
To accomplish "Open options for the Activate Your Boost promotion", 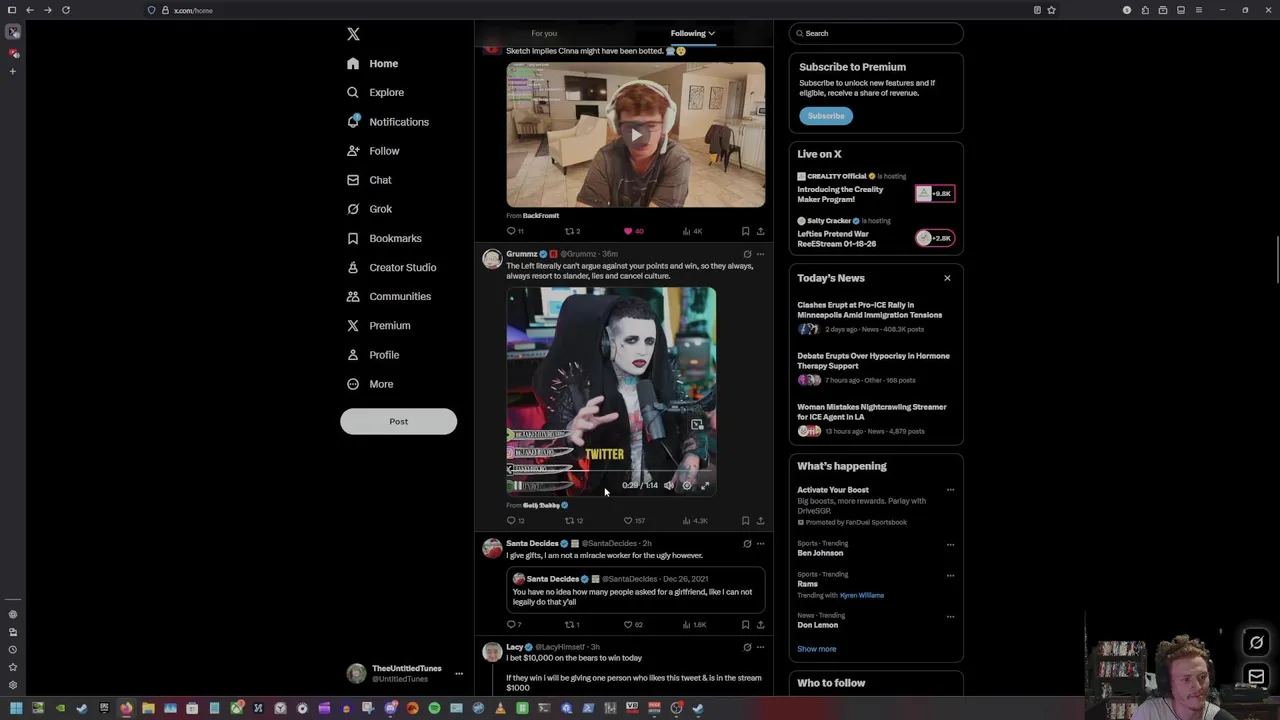I will coord(950,490).
